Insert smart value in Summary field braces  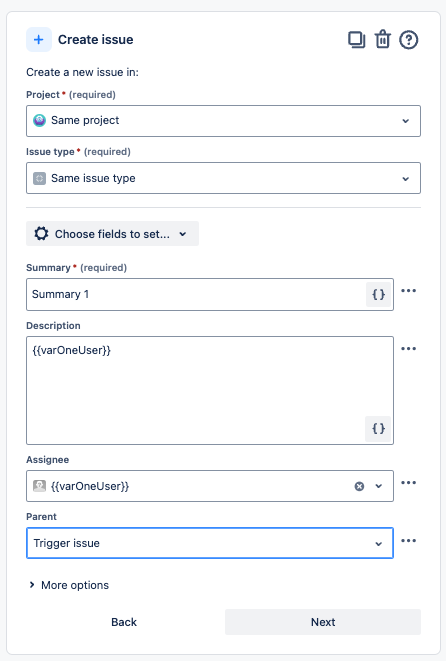coord(379,294)
